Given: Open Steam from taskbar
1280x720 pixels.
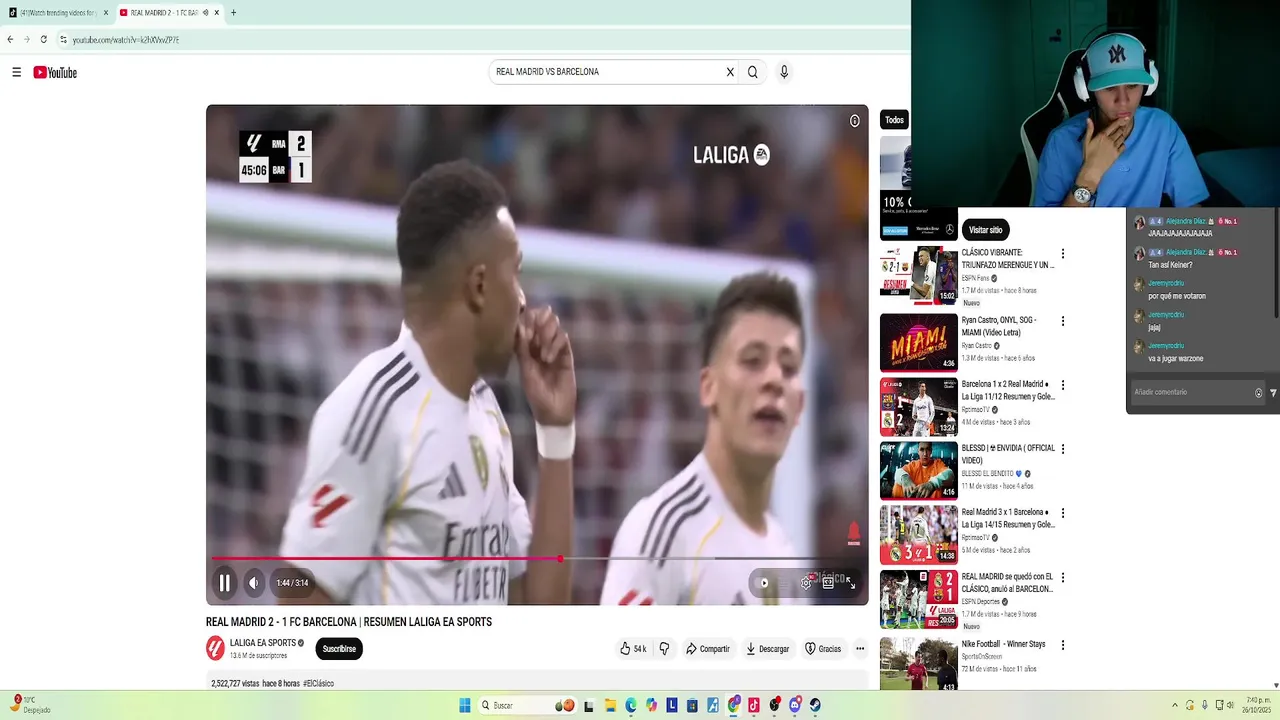Looking at the screenshot, I should coord(815,705).
